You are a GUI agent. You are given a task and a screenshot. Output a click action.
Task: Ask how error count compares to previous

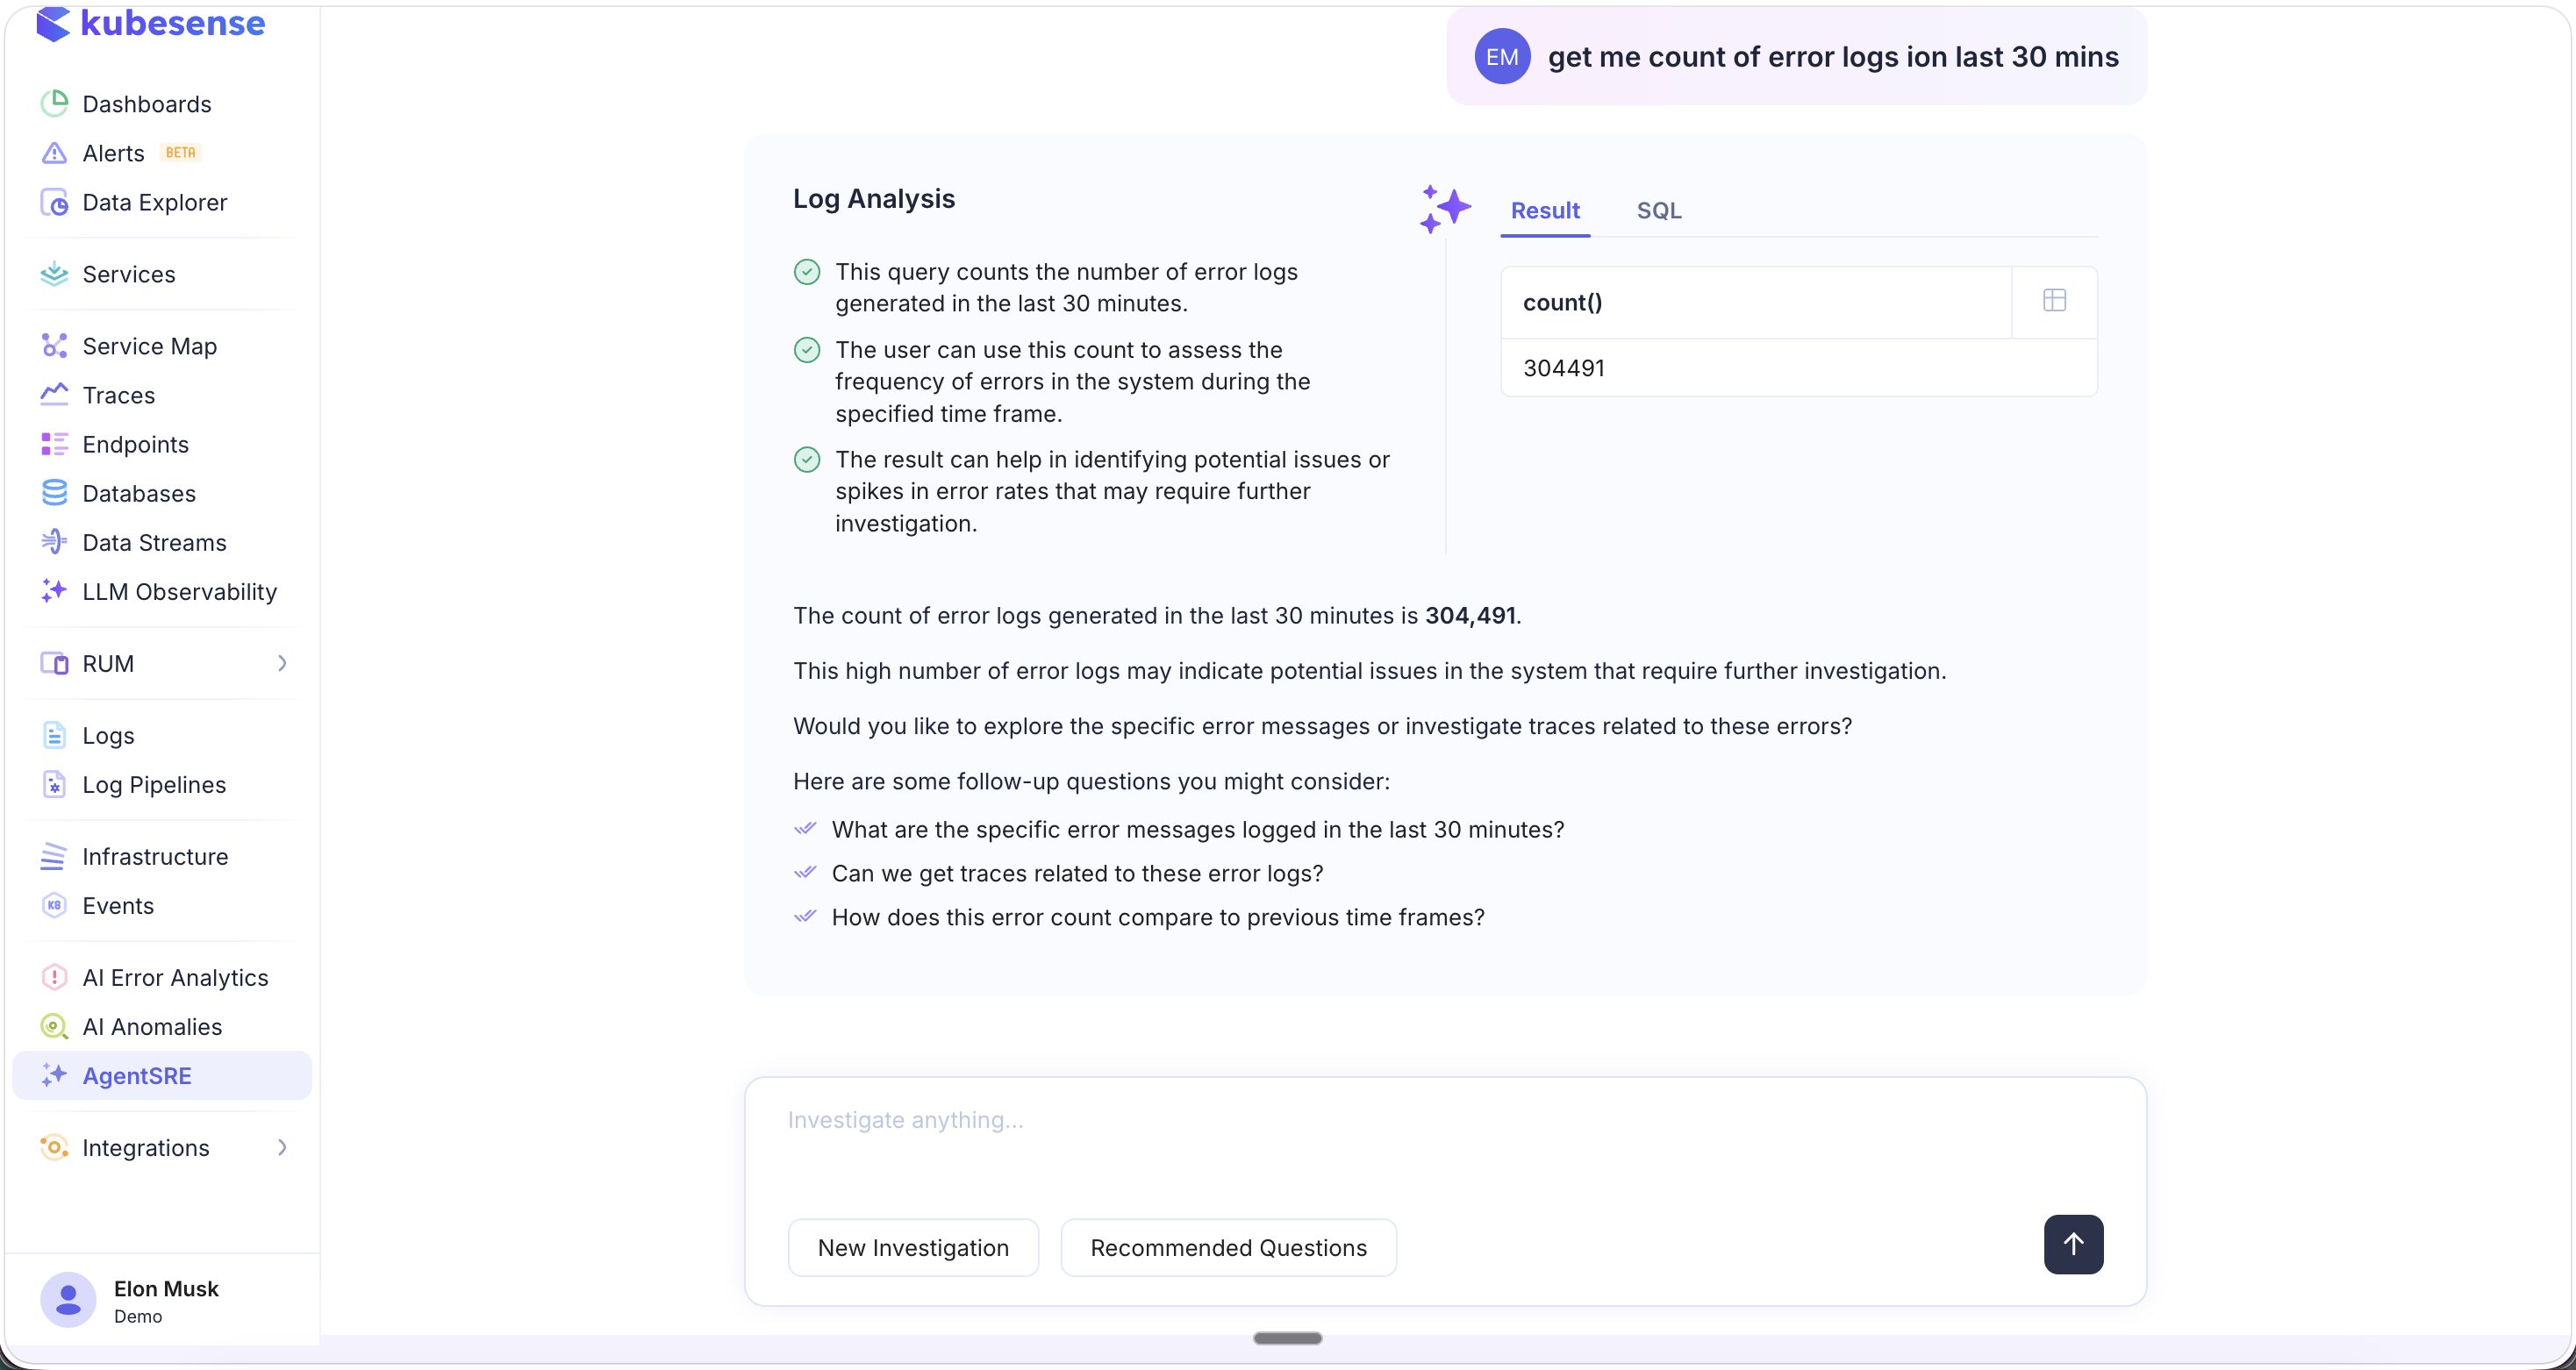point(1158,917)
